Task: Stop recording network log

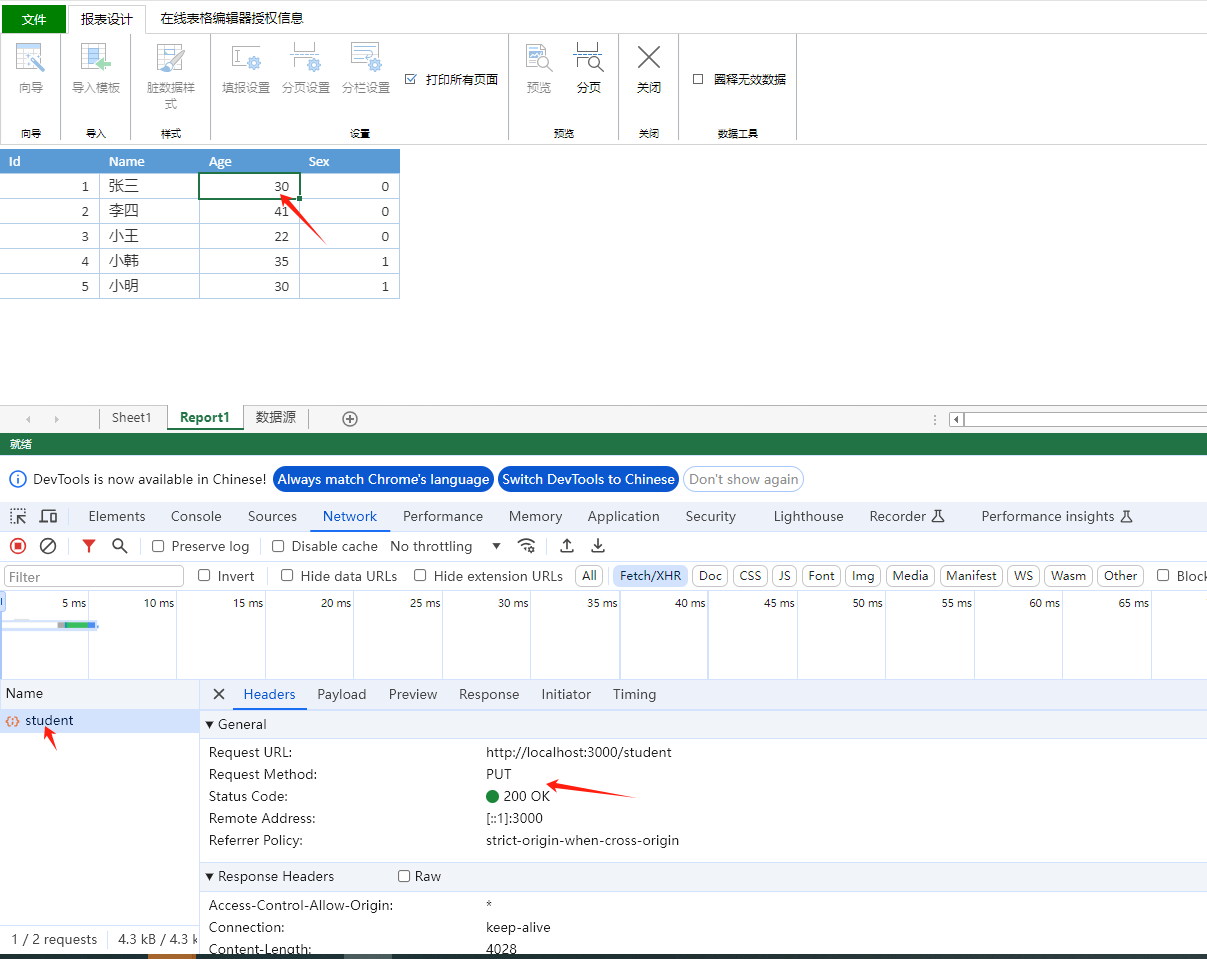Action: [x=18, y=546]
